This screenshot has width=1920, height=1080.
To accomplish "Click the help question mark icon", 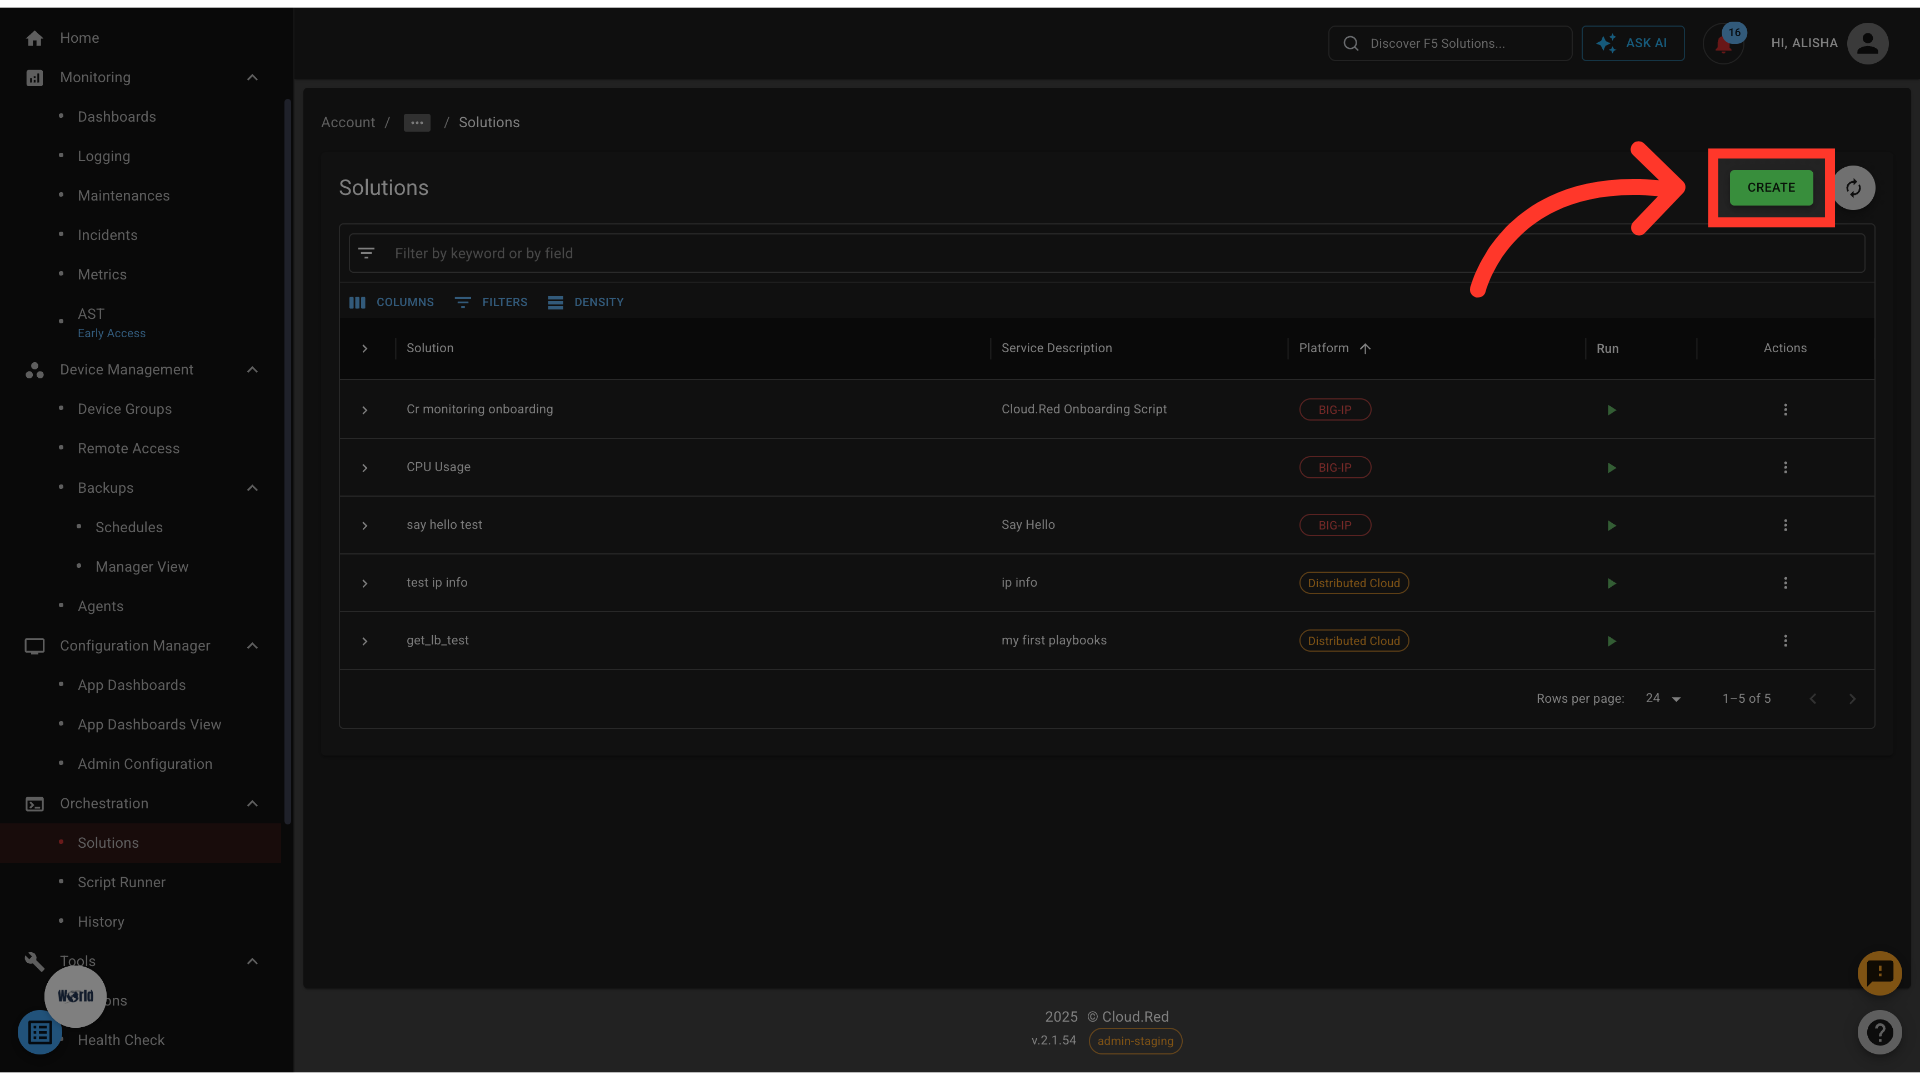I will (x=1879, y=1032).
